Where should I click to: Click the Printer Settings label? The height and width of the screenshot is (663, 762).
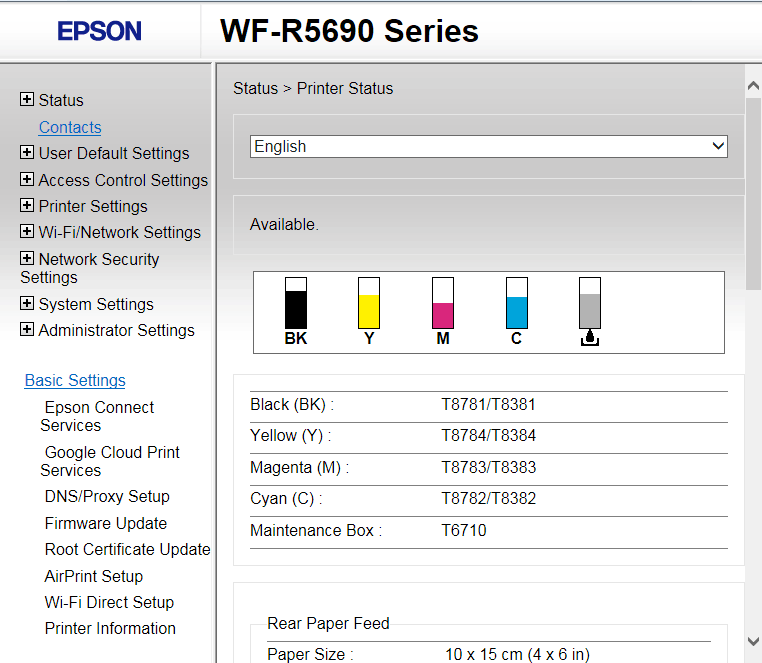tap(93, 206)
